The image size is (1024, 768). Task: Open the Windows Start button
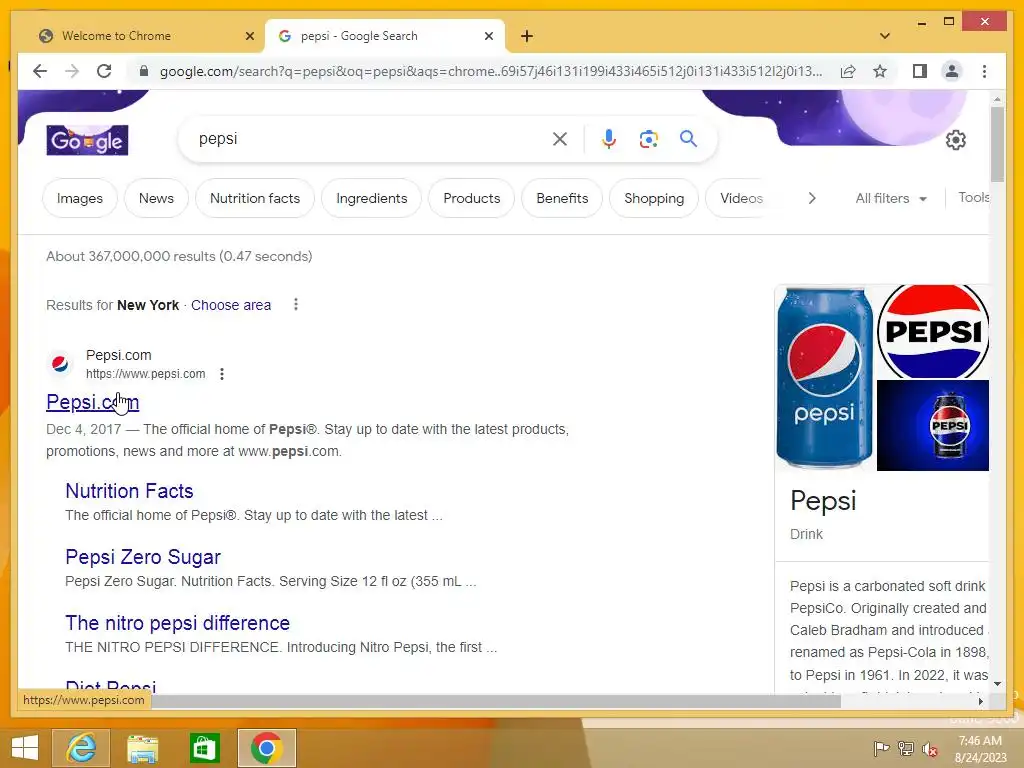25,747
